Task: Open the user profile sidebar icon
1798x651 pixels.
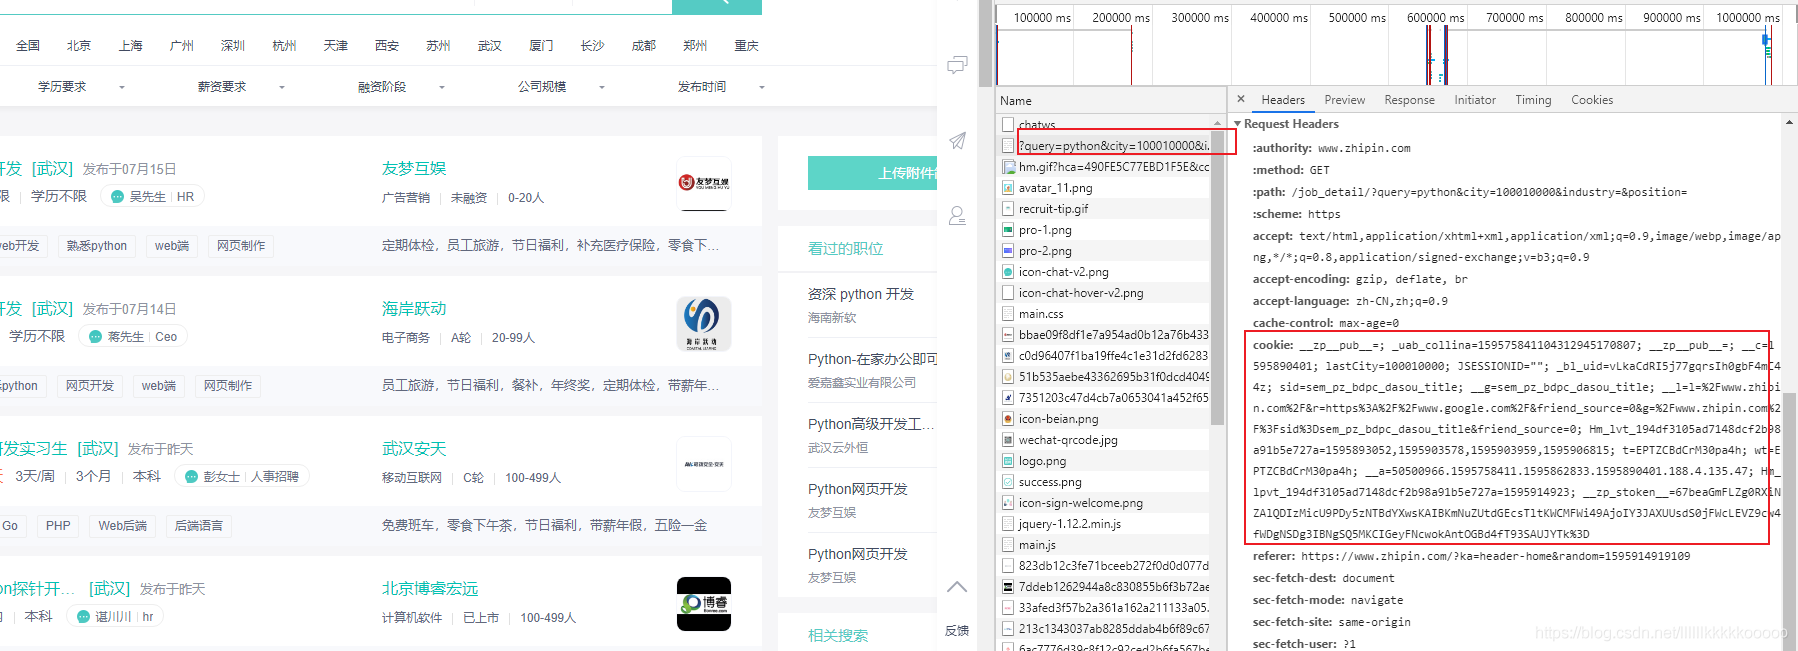Action: (957, 215)
